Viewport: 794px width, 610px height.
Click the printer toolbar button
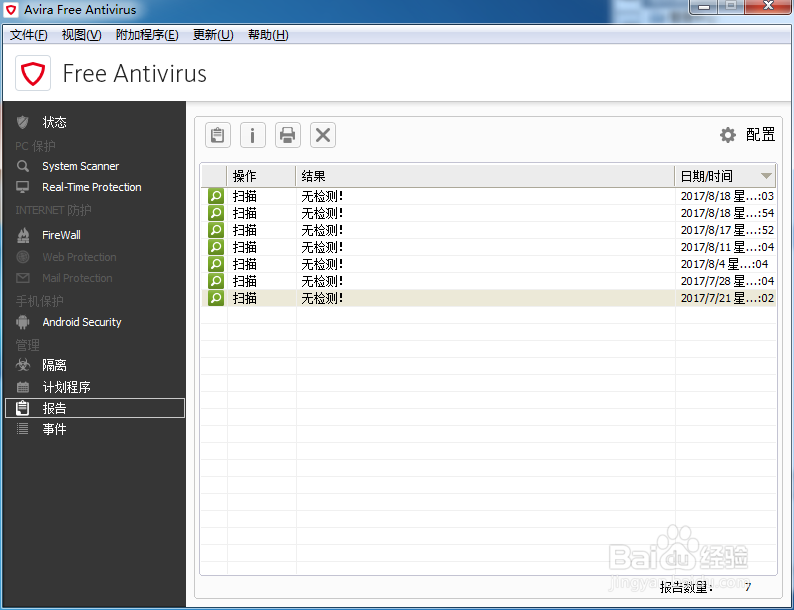tap(288, 135)
